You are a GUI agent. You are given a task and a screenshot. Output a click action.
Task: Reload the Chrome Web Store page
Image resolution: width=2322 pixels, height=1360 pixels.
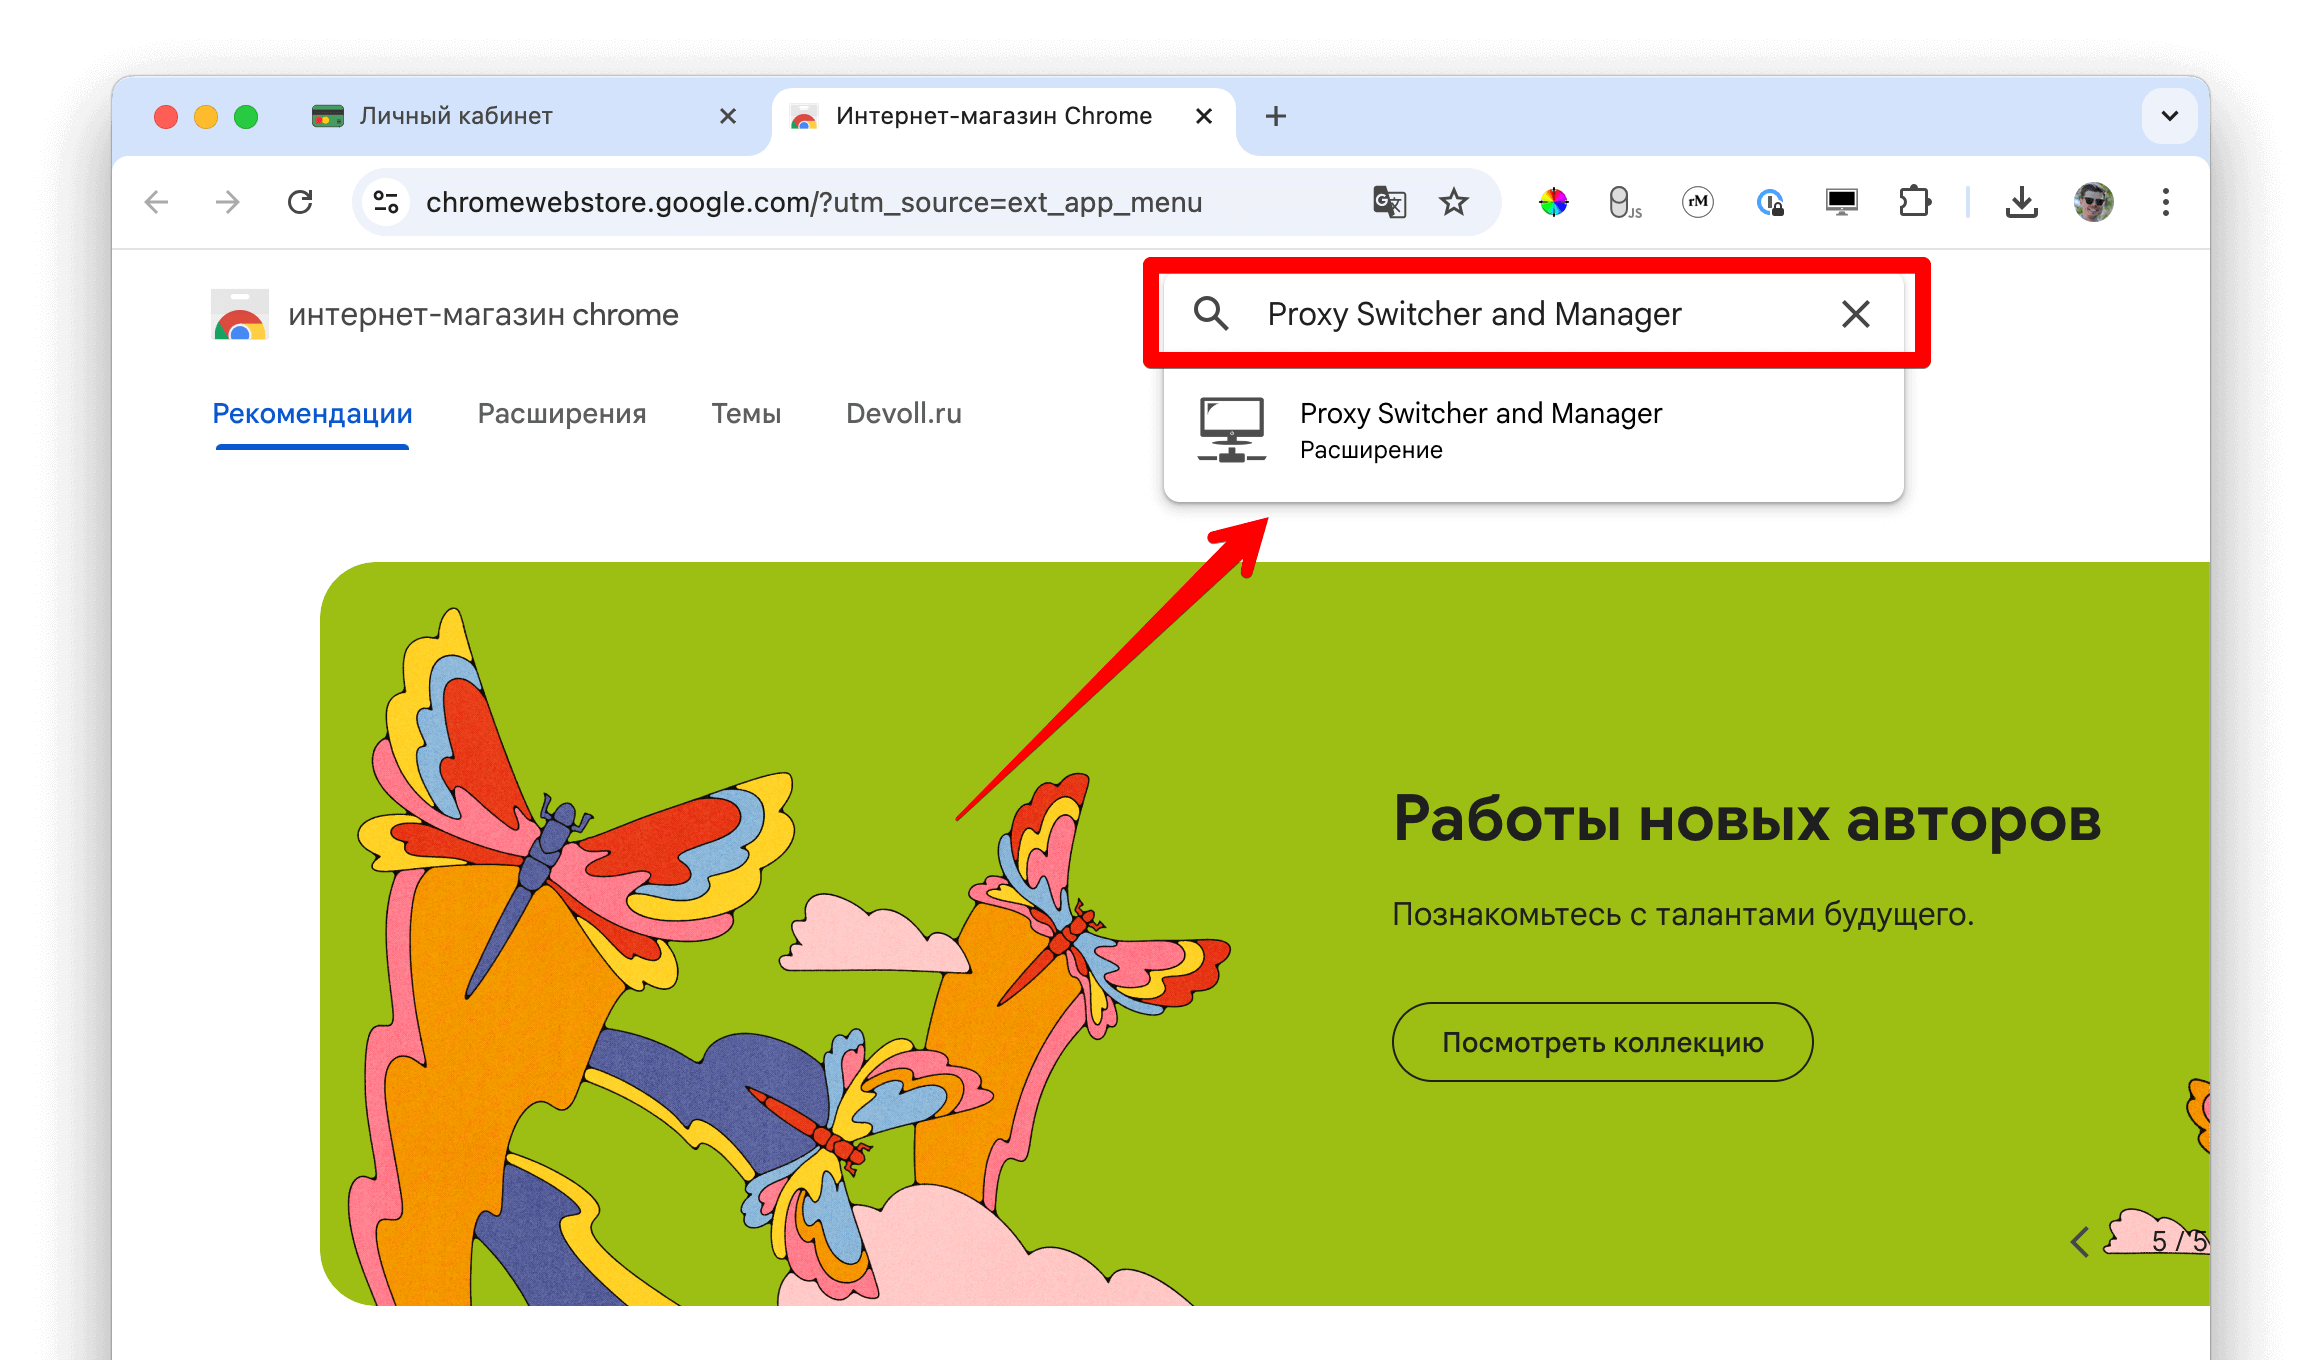tap(300, 203)
